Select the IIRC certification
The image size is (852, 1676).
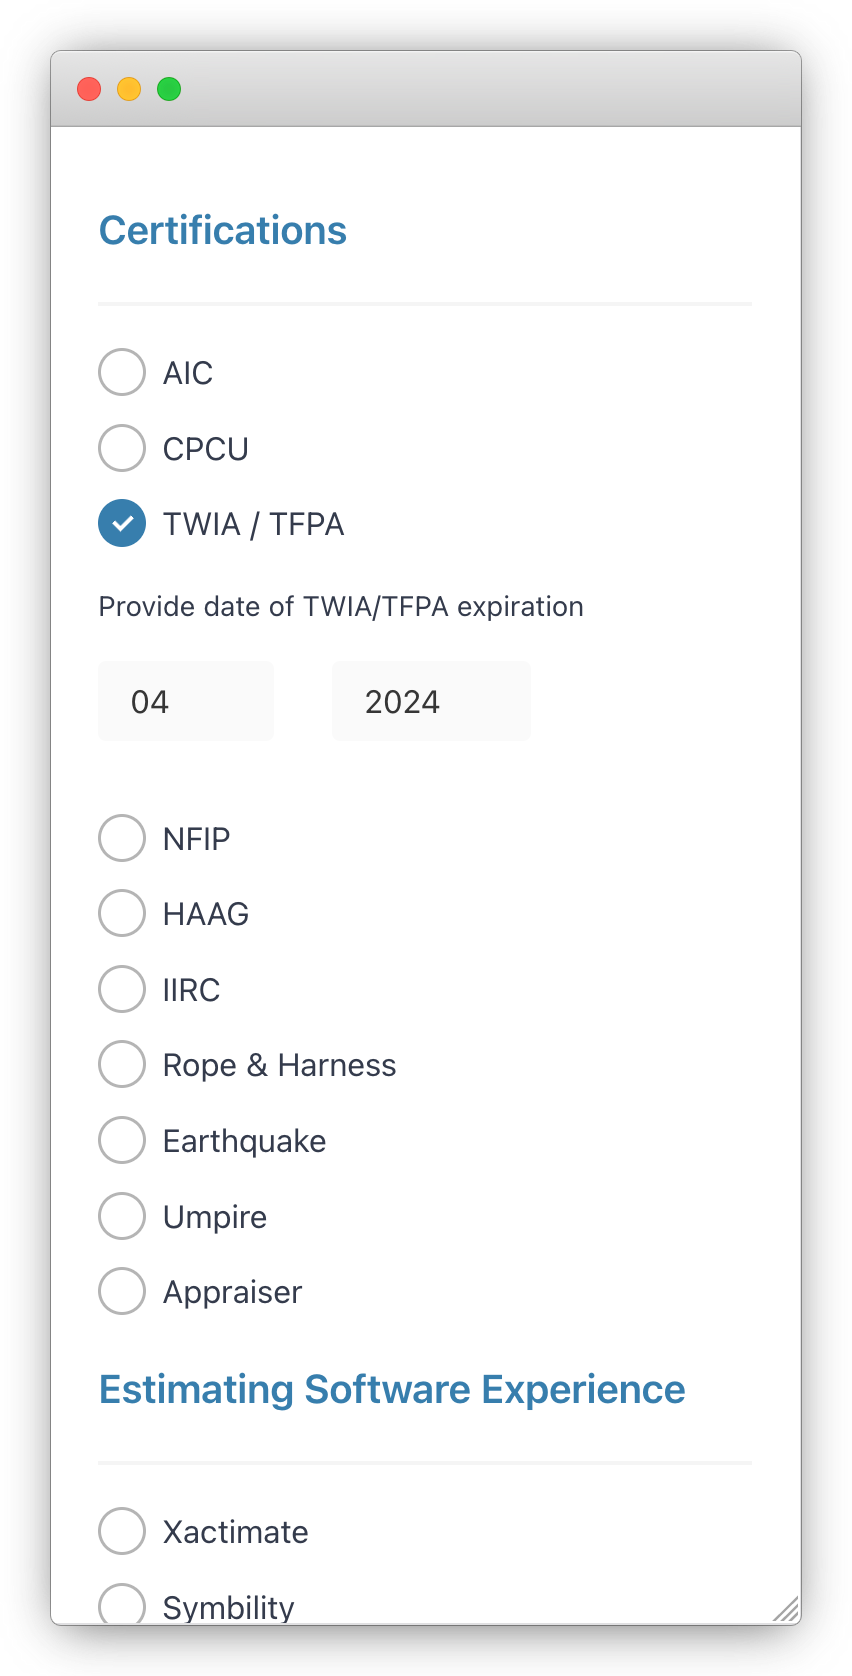122,989
